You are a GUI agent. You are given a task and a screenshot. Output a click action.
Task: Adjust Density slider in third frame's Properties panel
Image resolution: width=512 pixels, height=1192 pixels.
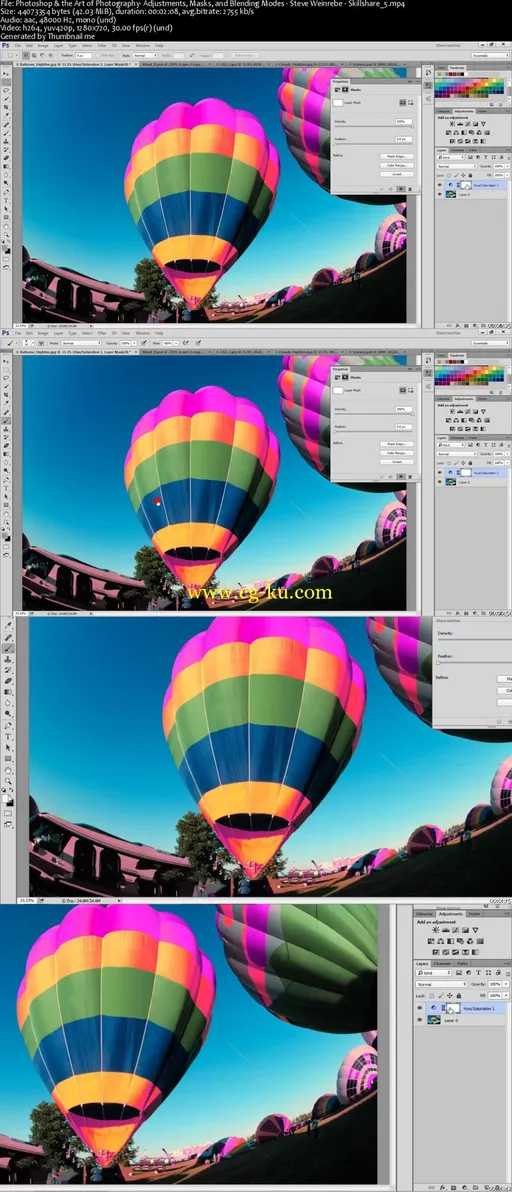474,640
